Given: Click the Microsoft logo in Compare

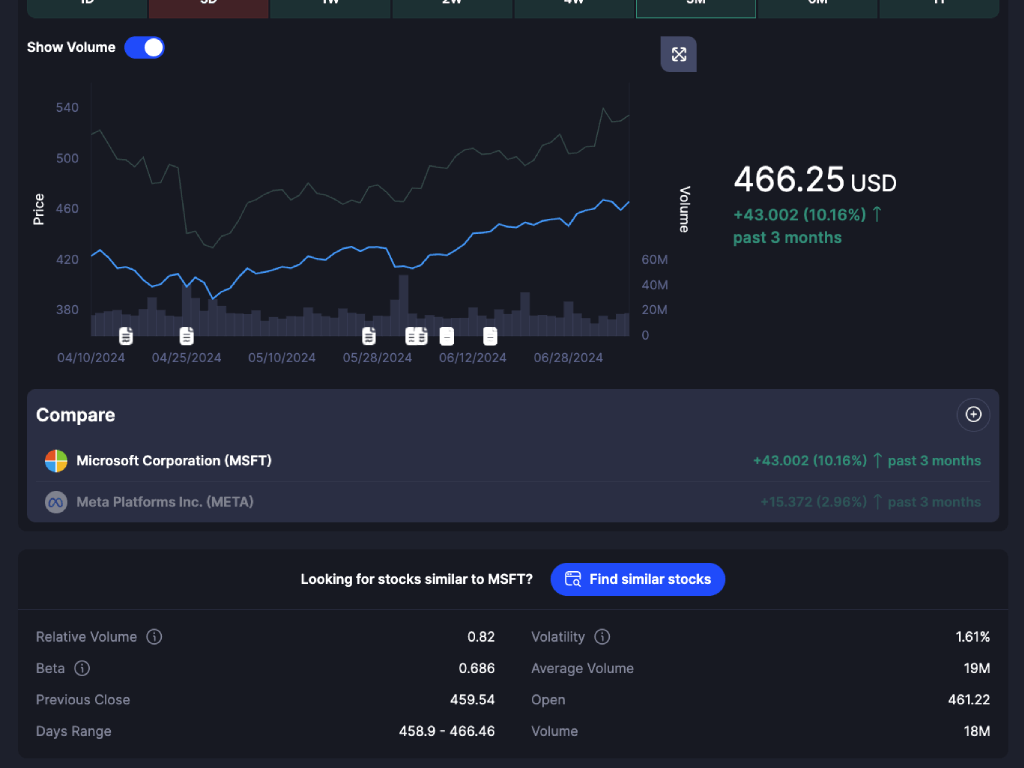Looking at the screenshot, I should coord(56,461).
